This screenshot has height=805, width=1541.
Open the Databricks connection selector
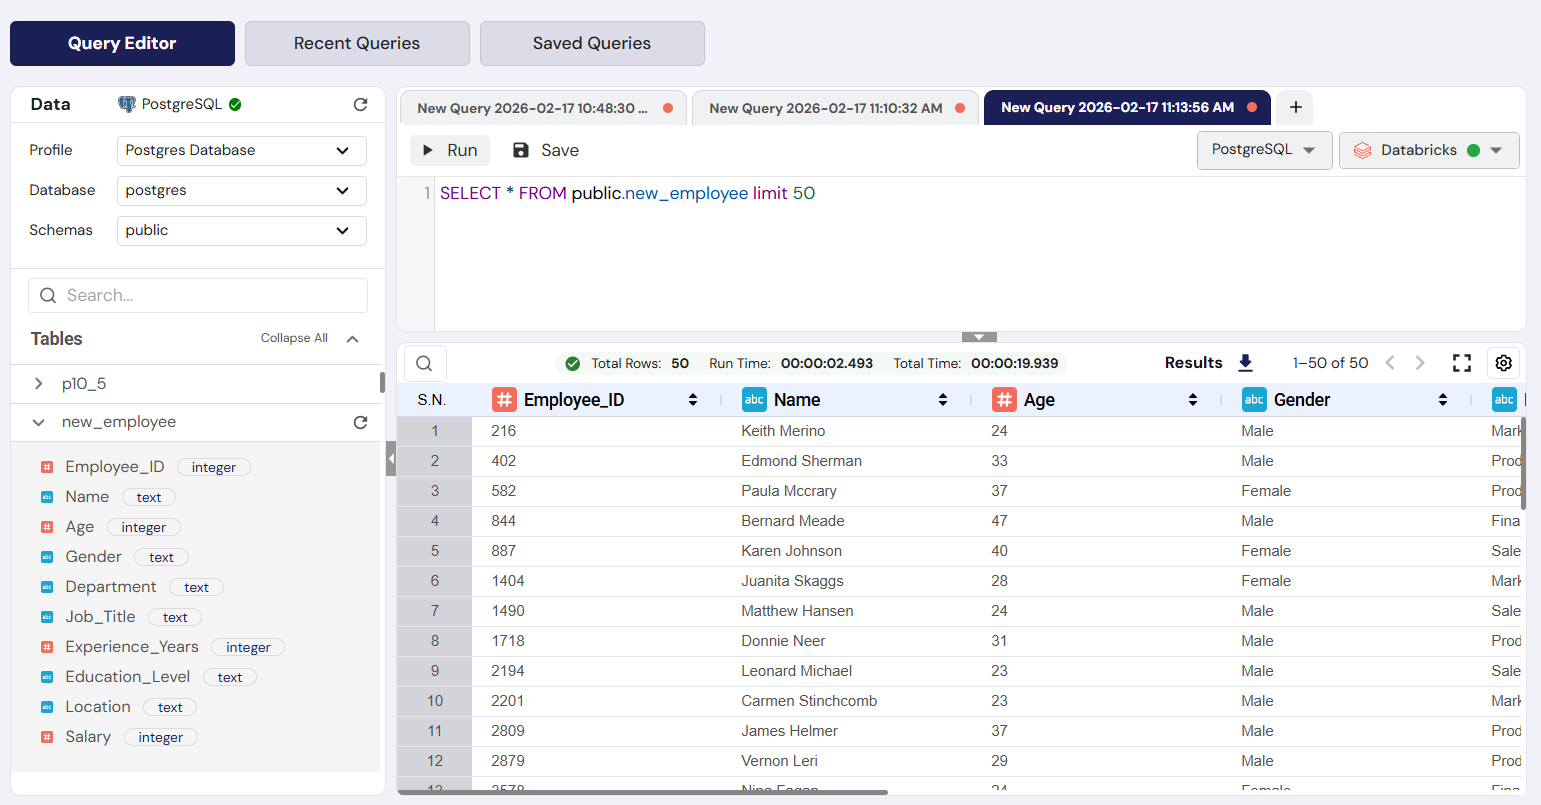click(1428, 149)
